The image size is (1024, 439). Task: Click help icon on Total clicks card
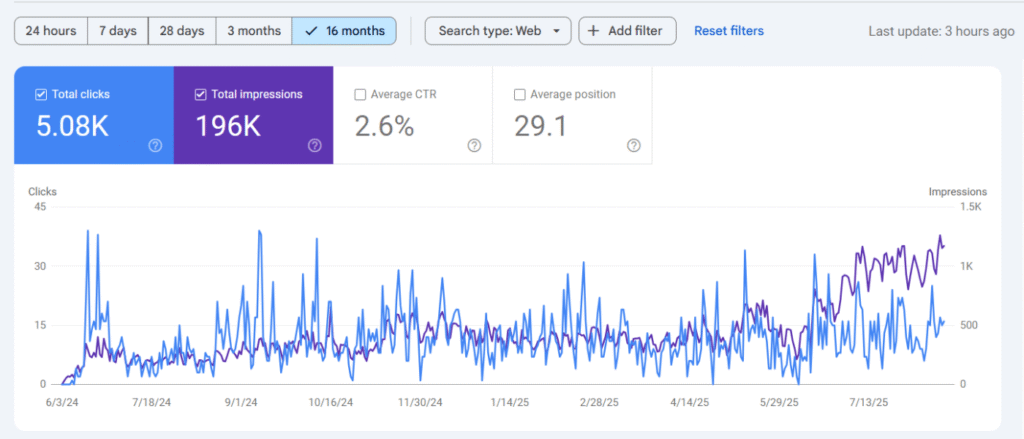pos(155,145)
